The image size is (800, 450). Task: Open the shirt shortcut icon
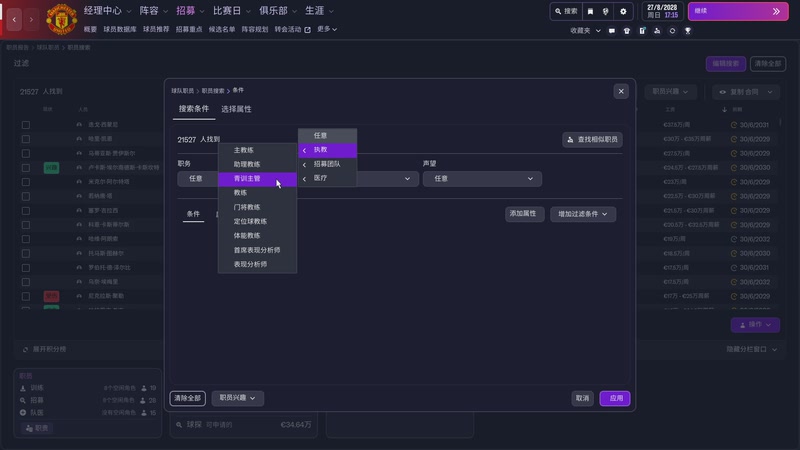pyautogui.click(x=627, y=31)
